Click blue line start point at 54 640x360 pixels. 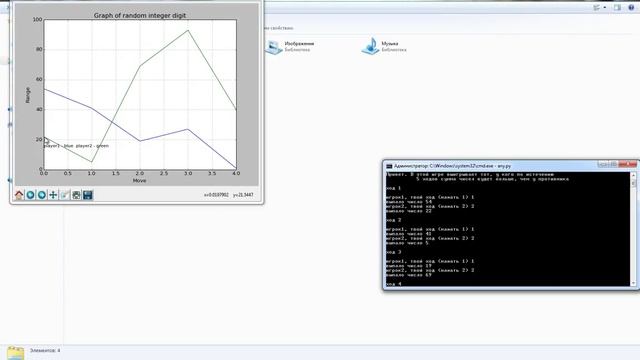pos(44,89)
